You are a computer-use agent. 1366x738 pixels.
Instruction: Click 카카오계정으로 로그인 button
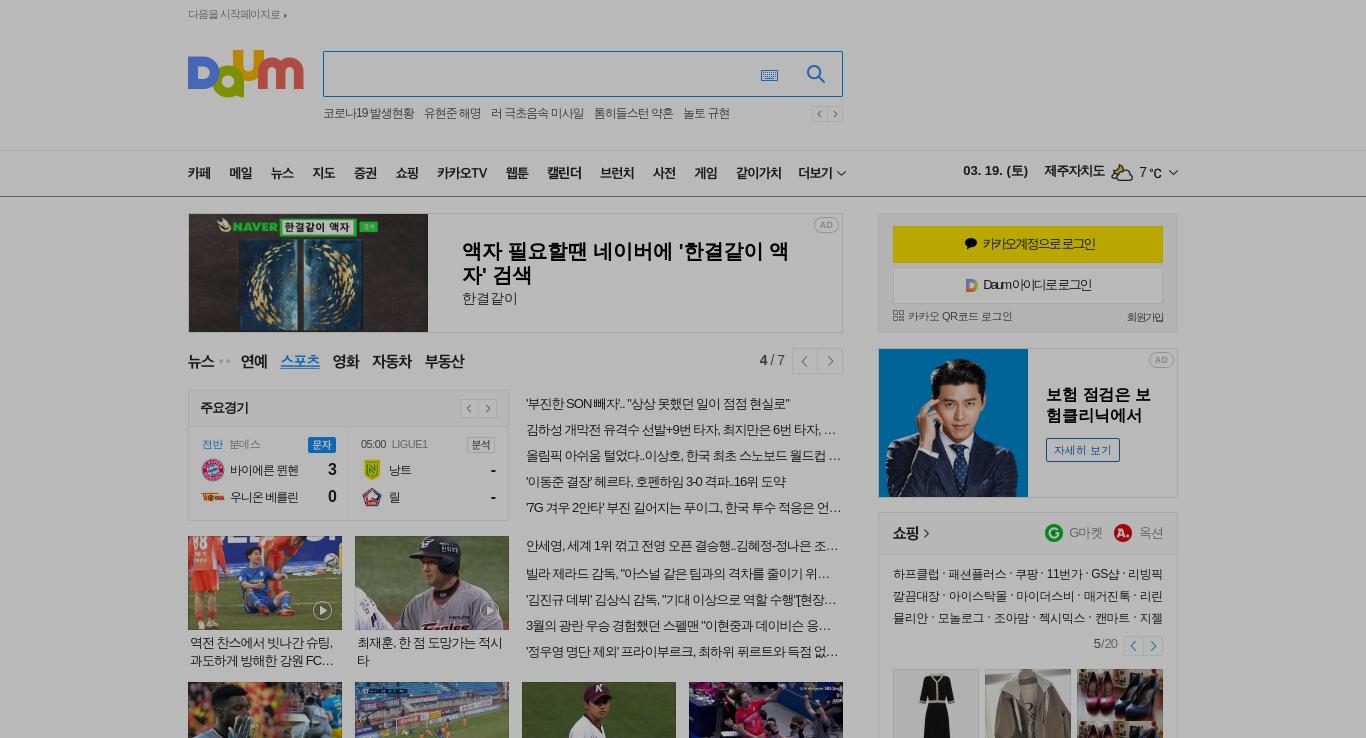click(1028, 244)
